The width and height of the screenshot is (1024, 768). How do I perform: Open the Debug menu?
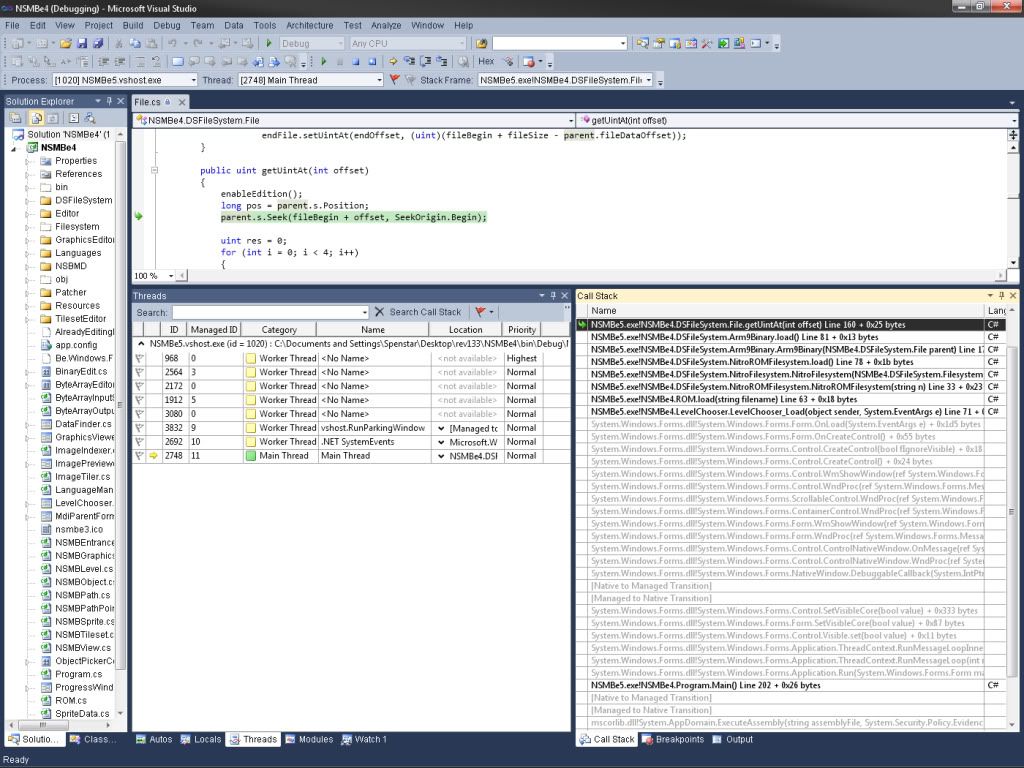pyautogui.click(x=167, y=25)
